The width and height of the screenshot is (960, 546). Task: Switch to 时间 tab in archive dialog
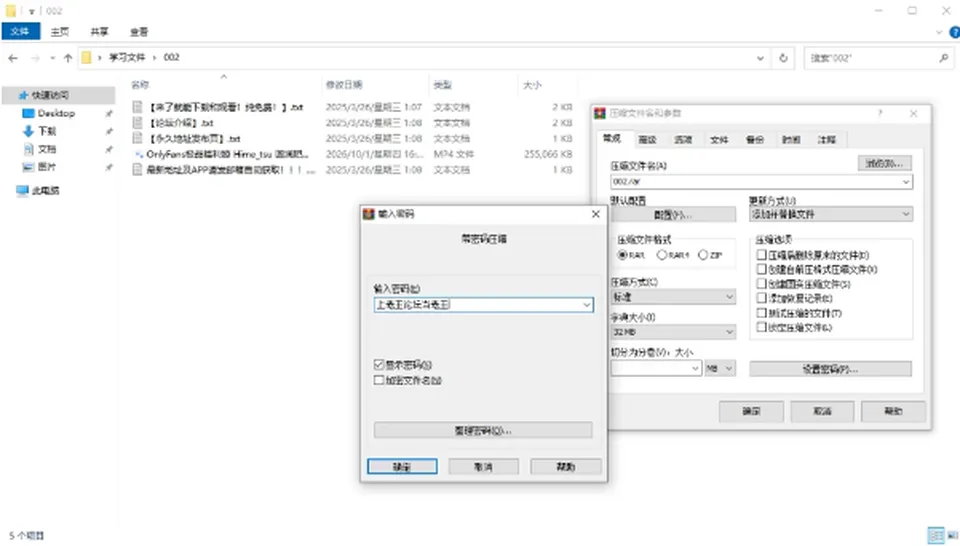pyautogui.click(x=791, y=140)
